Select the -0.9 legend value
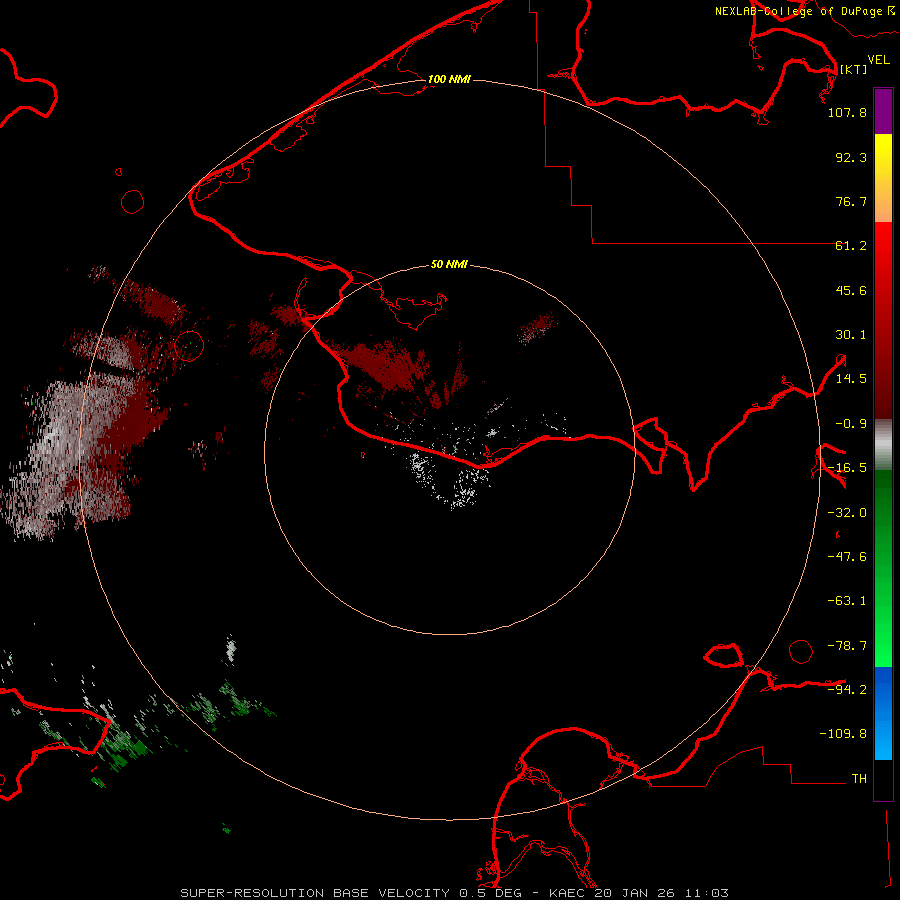The height and width of the screenshot is (900, 900). click(851, 424)
